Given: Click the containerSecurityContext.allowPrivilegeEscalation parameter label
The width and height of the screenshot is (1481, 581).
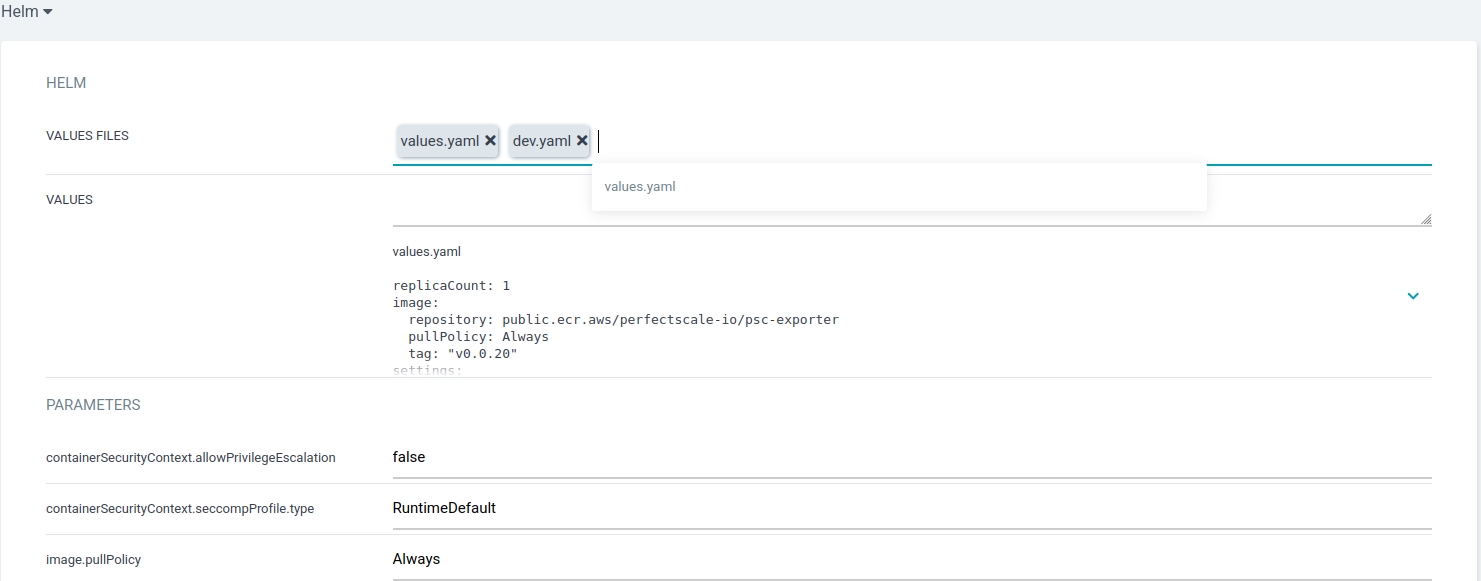Looking at the screenshot, I should coord(190,458).
